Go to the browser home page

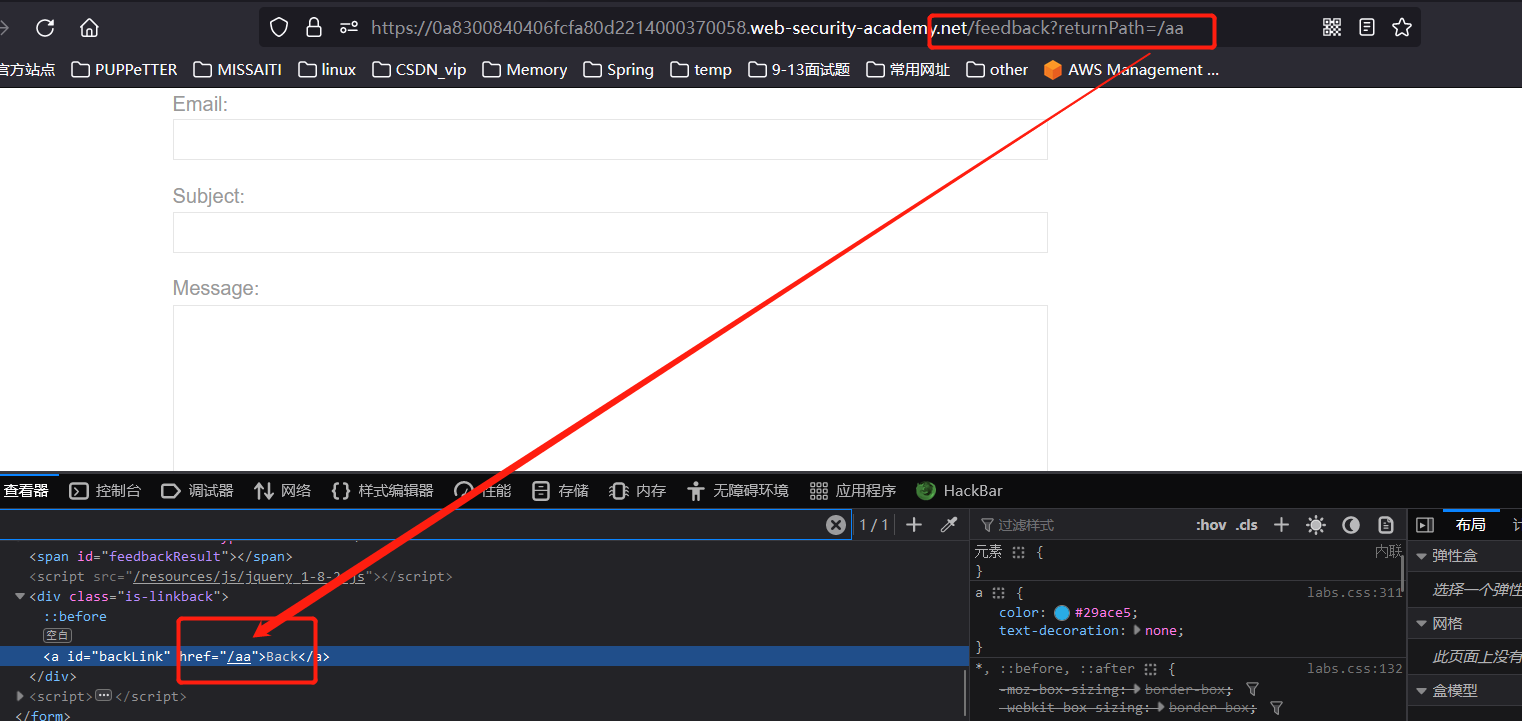(x=89, y=28)
